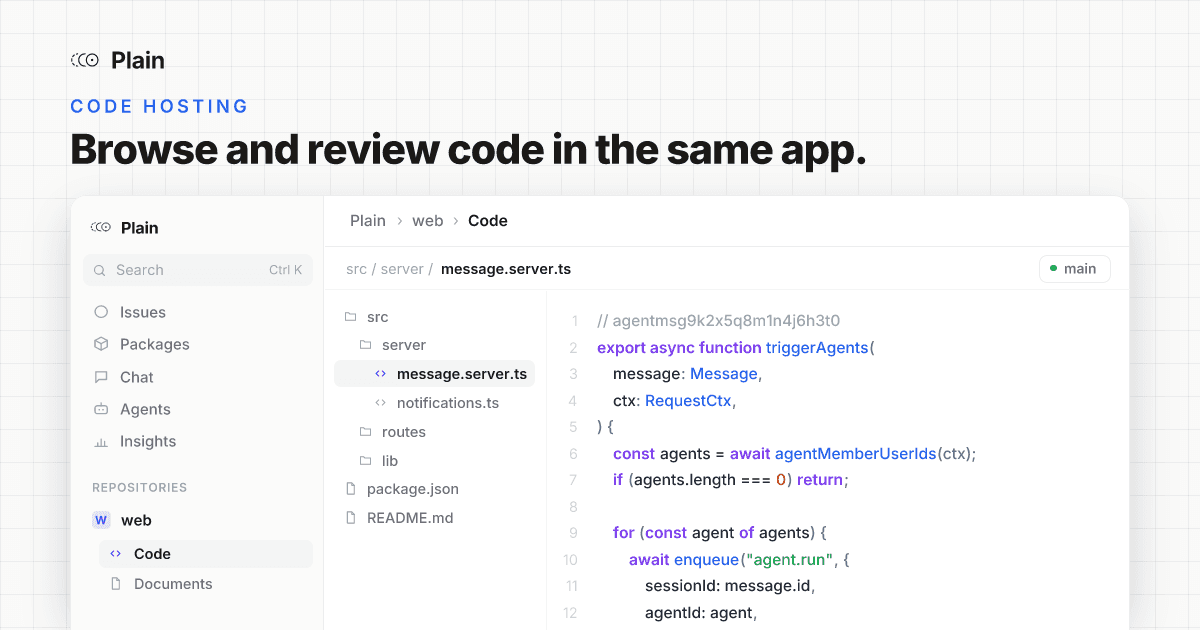1200x630 pixels.
Task: Click the comment on code line 1
Action: pyautogui.click(x=718, y=321)
